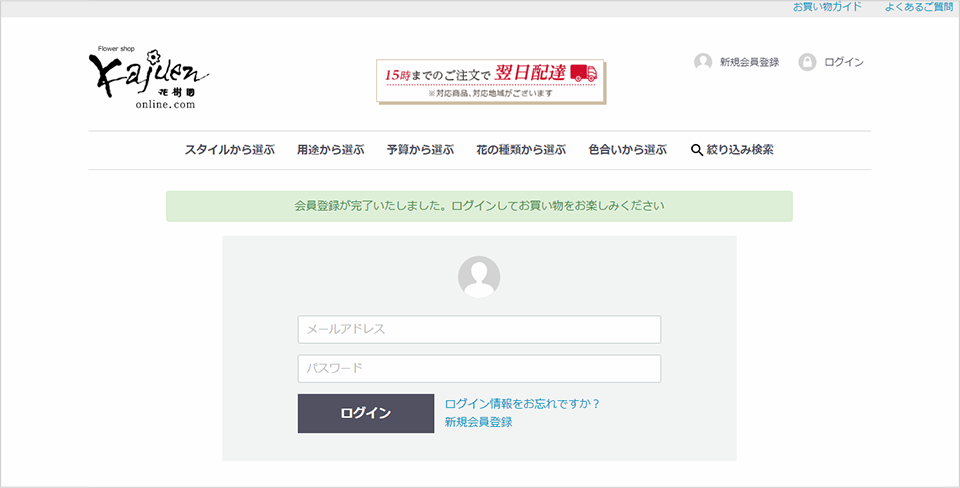Select the 色合いから選ぶ navigation item
This screenshot has width=960, height=488.
(x=627, y=150)
